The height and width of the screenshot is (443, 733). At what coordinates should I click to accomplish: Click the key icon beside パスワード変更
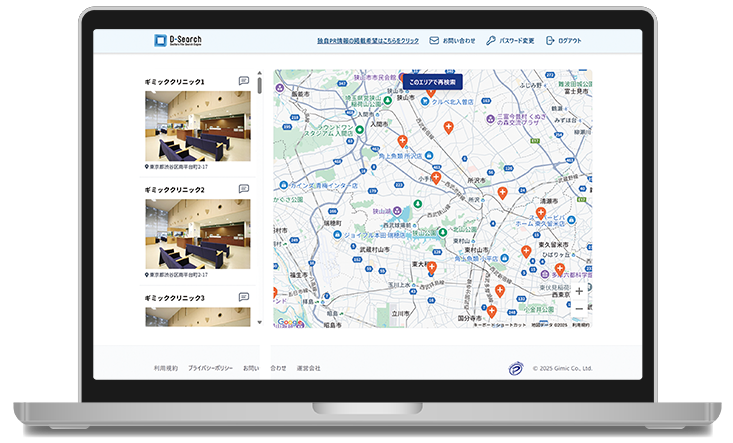[490, 41]
